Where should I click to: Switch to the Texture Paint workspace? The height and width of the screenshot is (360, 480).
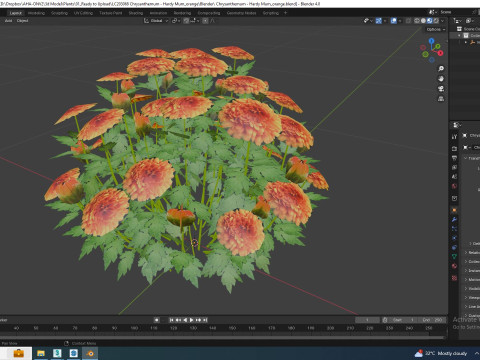click(111, 13)
